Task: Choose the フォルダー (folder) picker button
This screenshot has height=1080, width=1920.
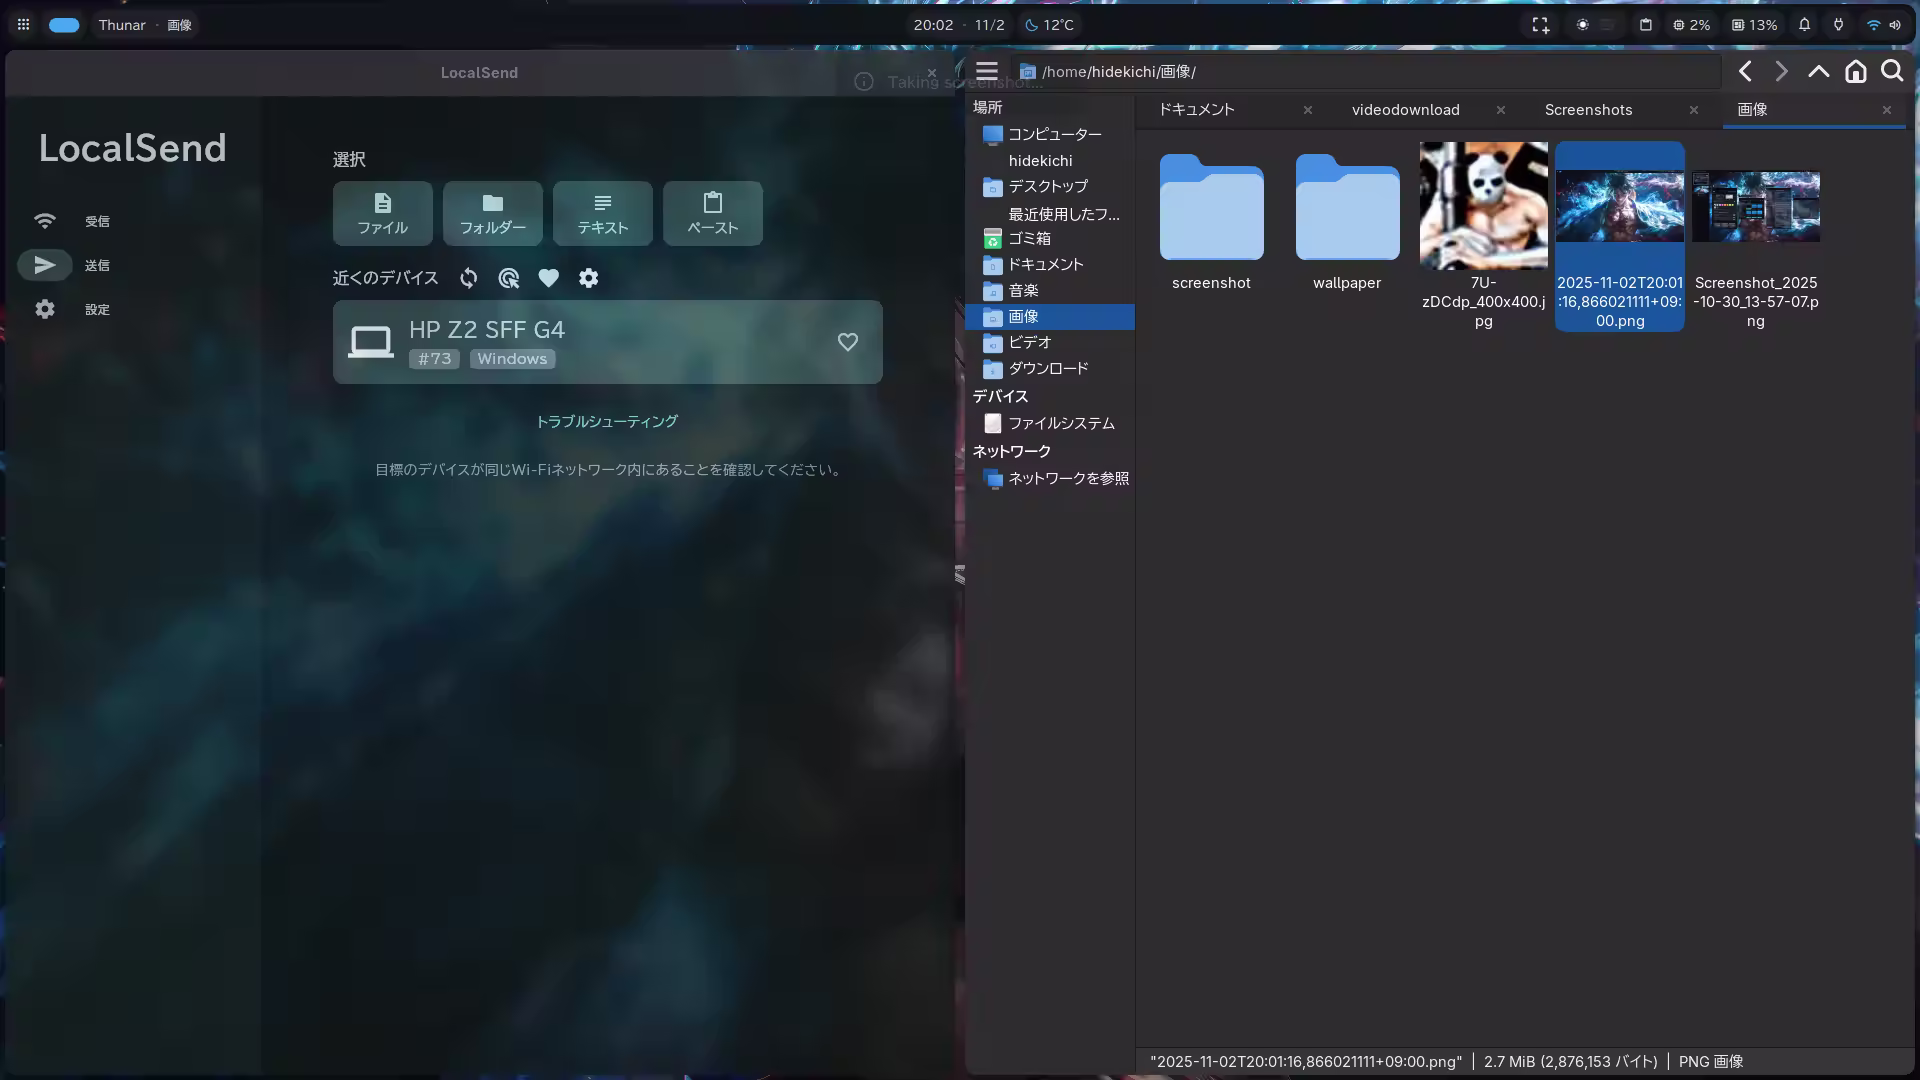Action: click(492, 213)
